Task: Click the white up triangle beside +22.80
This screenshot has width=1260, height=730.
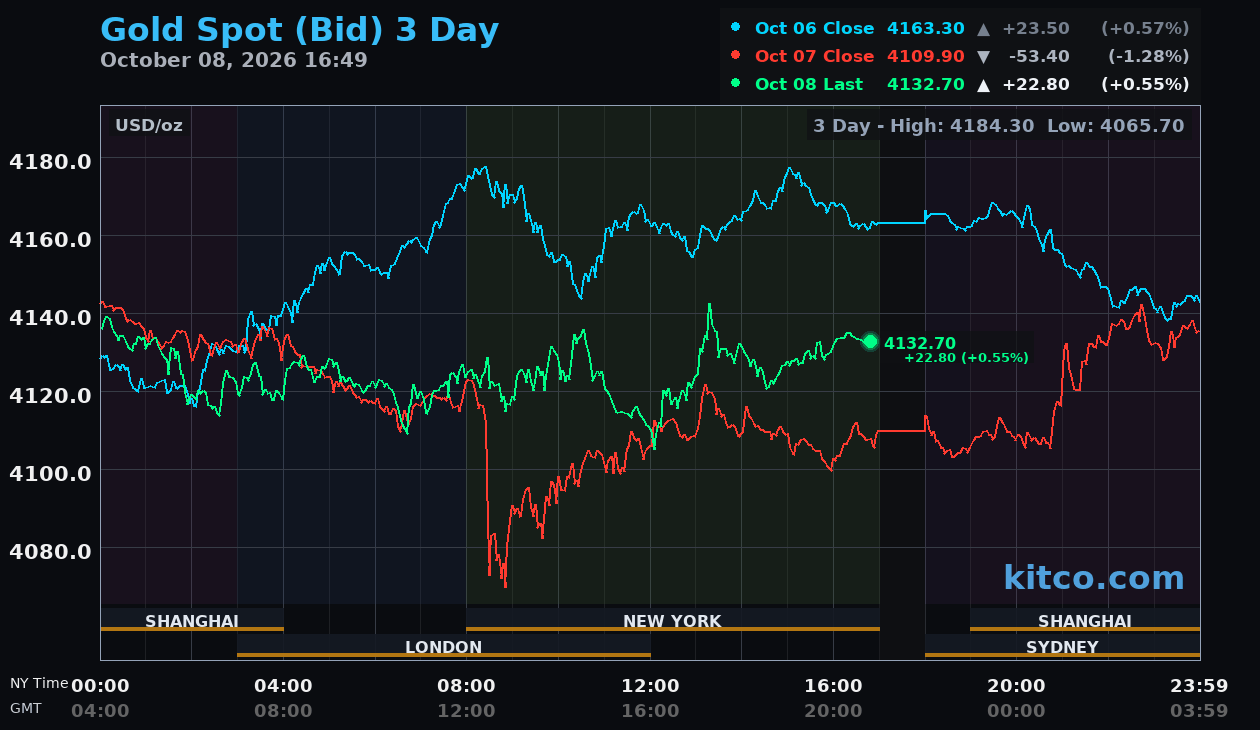Action: 984,85
